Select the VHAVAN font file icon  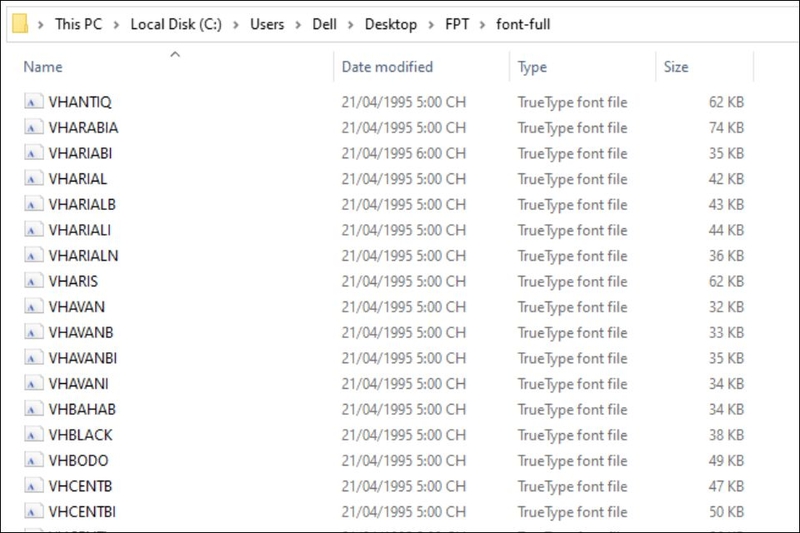(33, 307)
